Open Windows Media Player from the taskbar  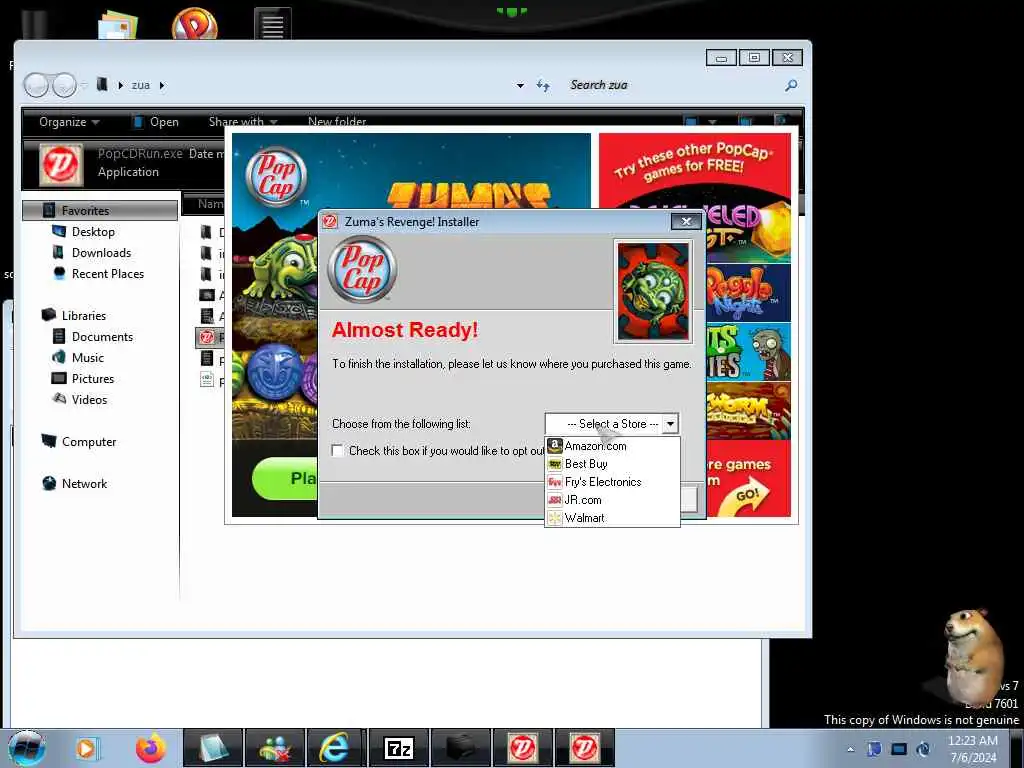(x=87, y=748)
